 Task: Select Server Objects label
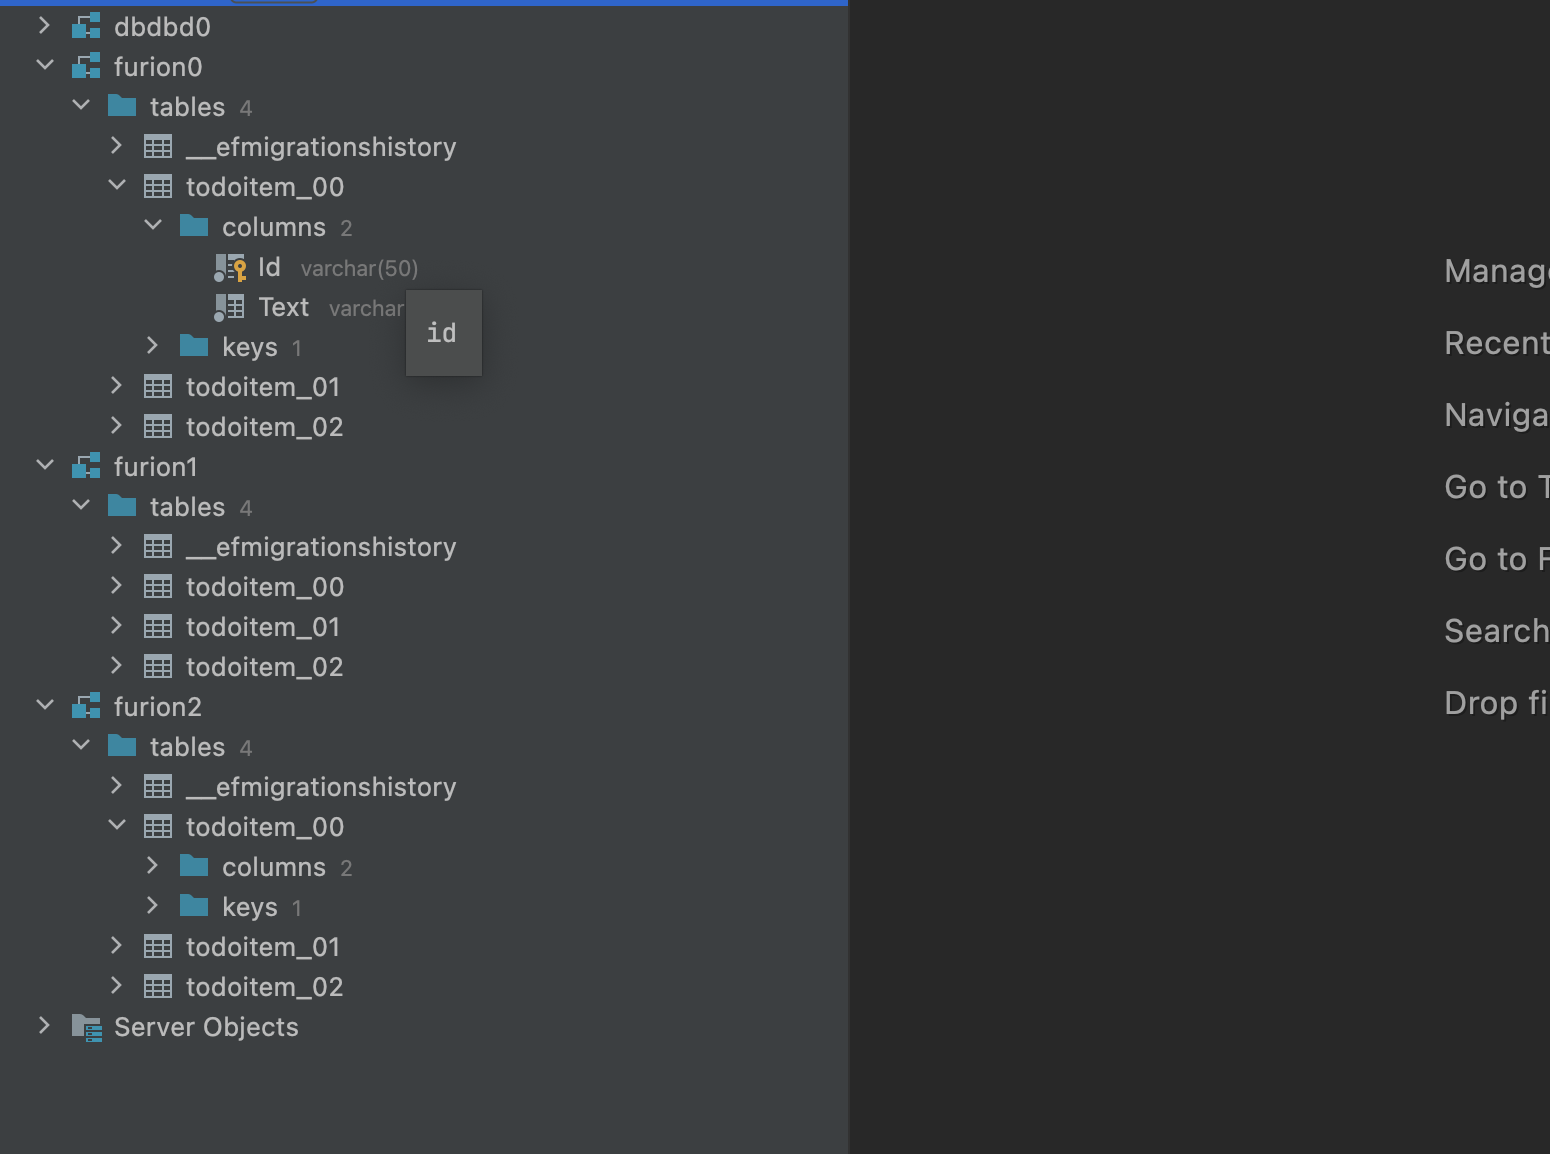[206, 1027]
